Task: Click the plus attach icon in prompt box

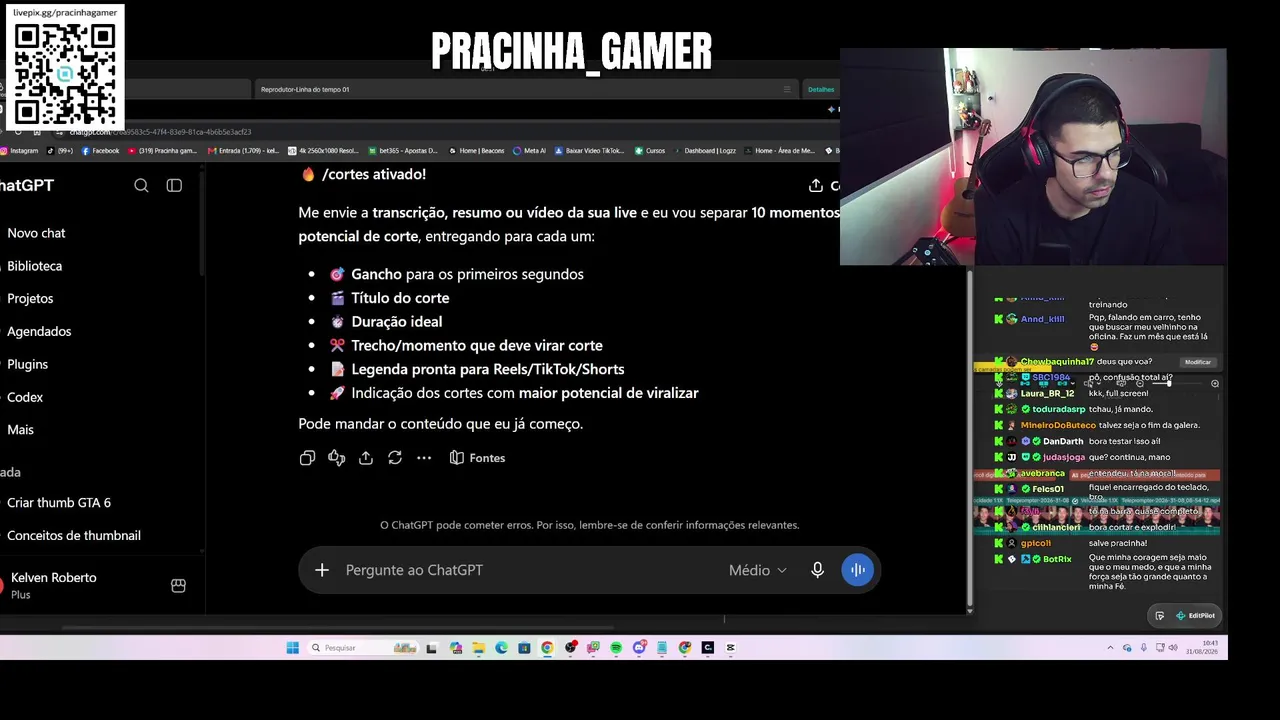Action: coord(322,570)
